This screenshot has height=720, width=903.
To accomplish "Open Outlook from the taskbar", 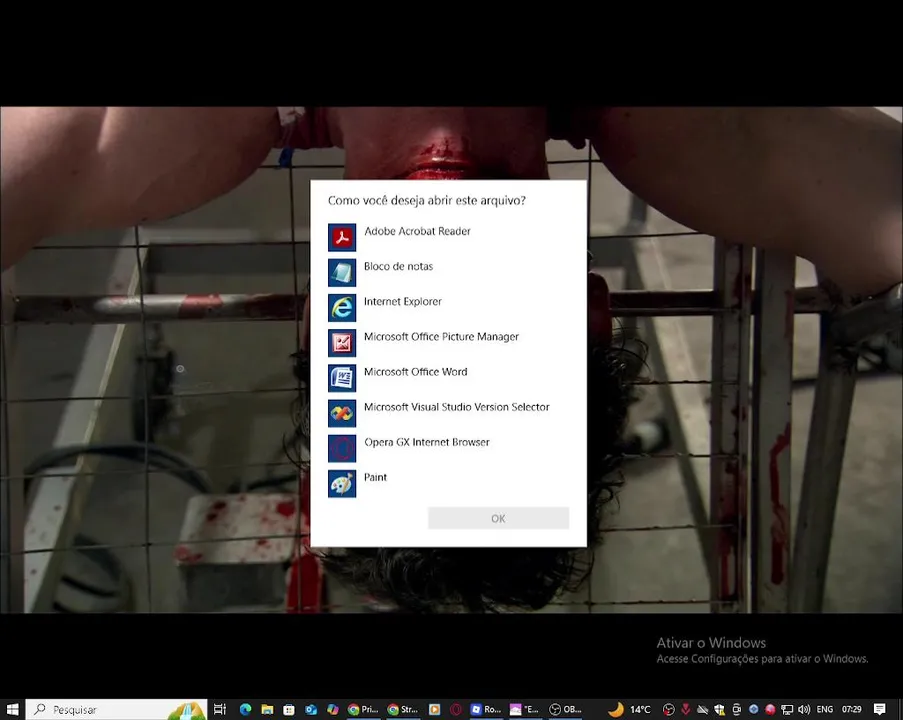I will coord(311,709).
